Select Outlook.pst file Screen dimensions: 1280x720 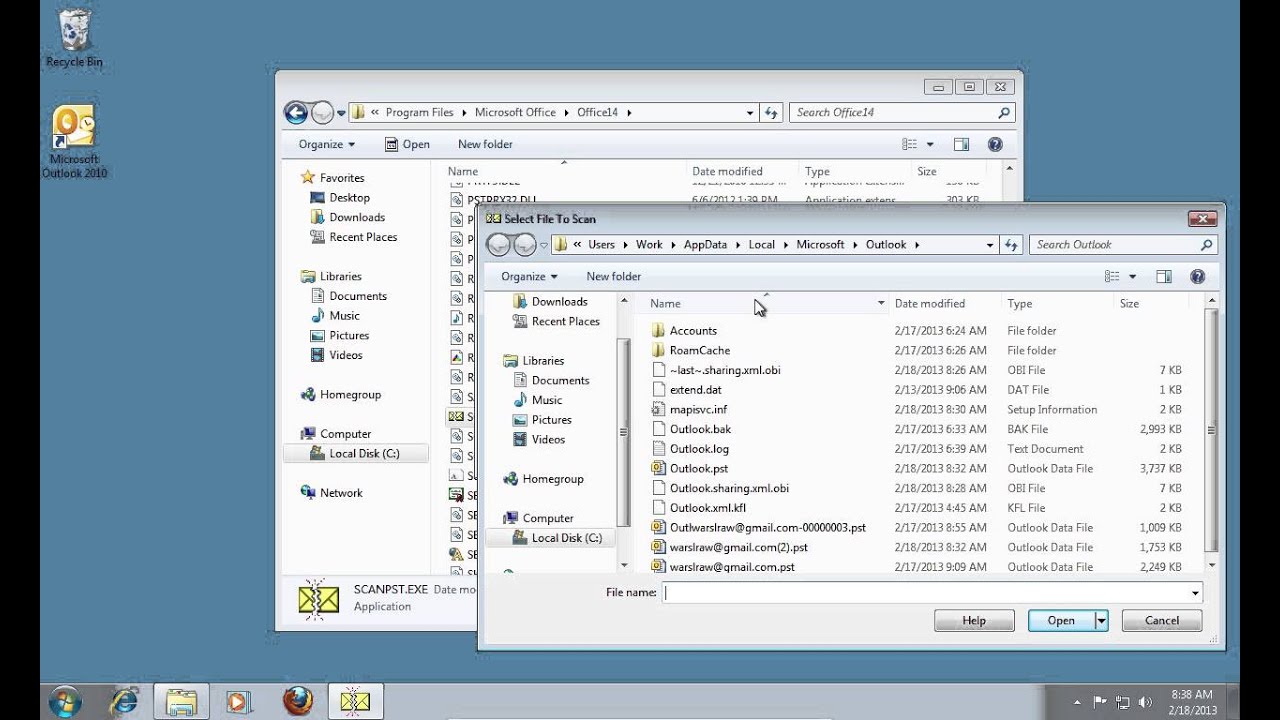699,468
